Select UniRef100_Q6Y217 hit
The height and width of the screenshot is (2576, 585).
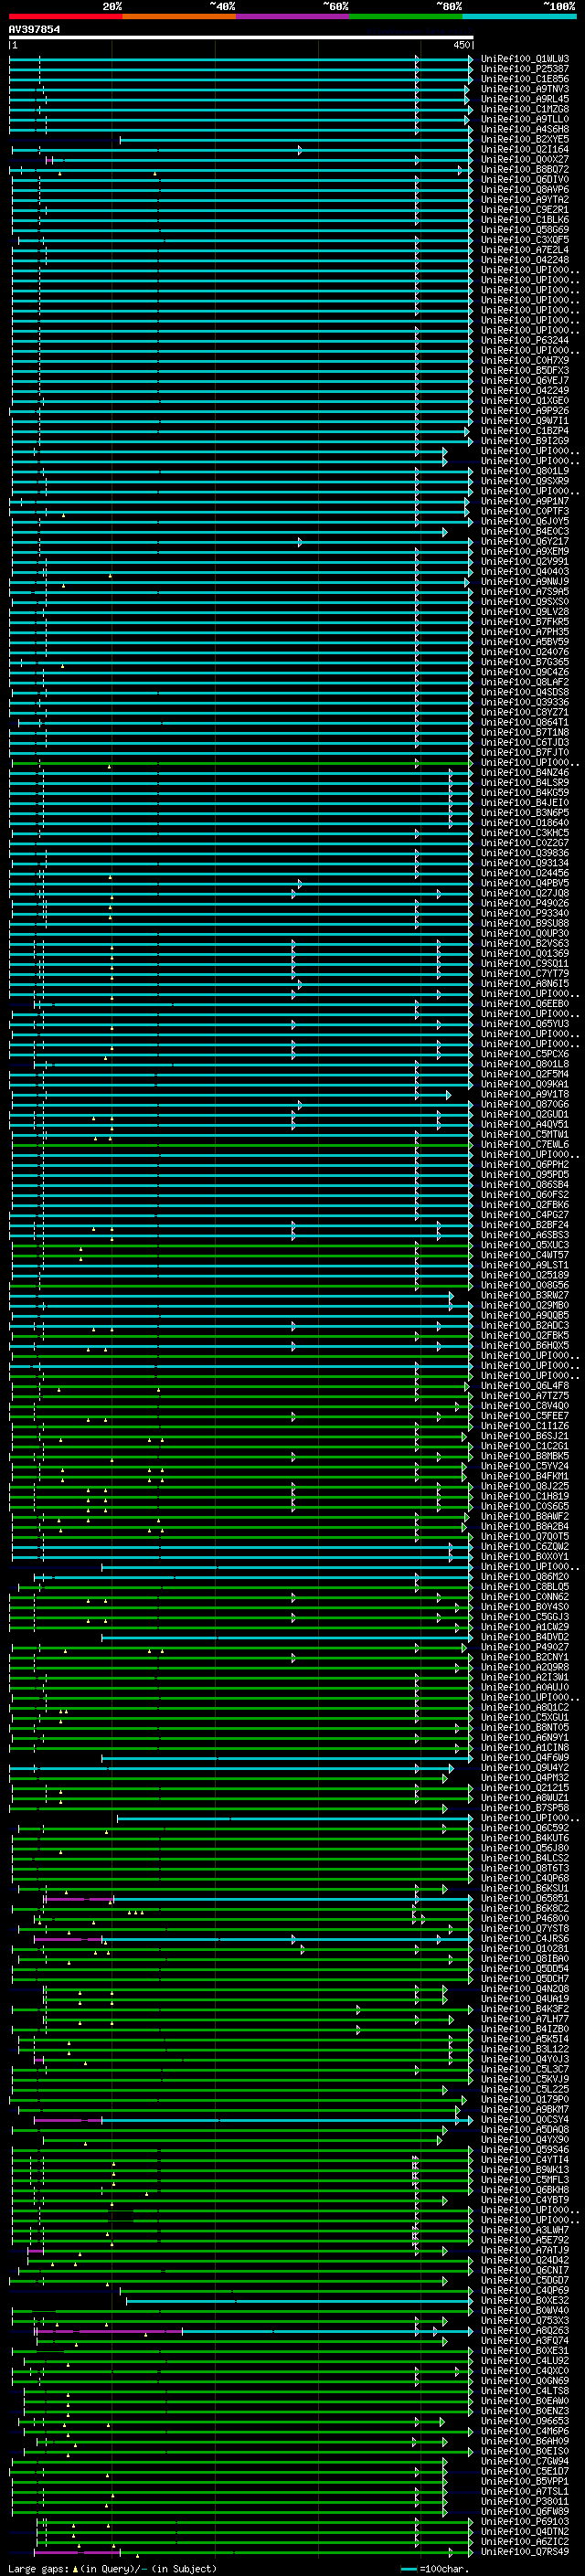click(525, 541)
